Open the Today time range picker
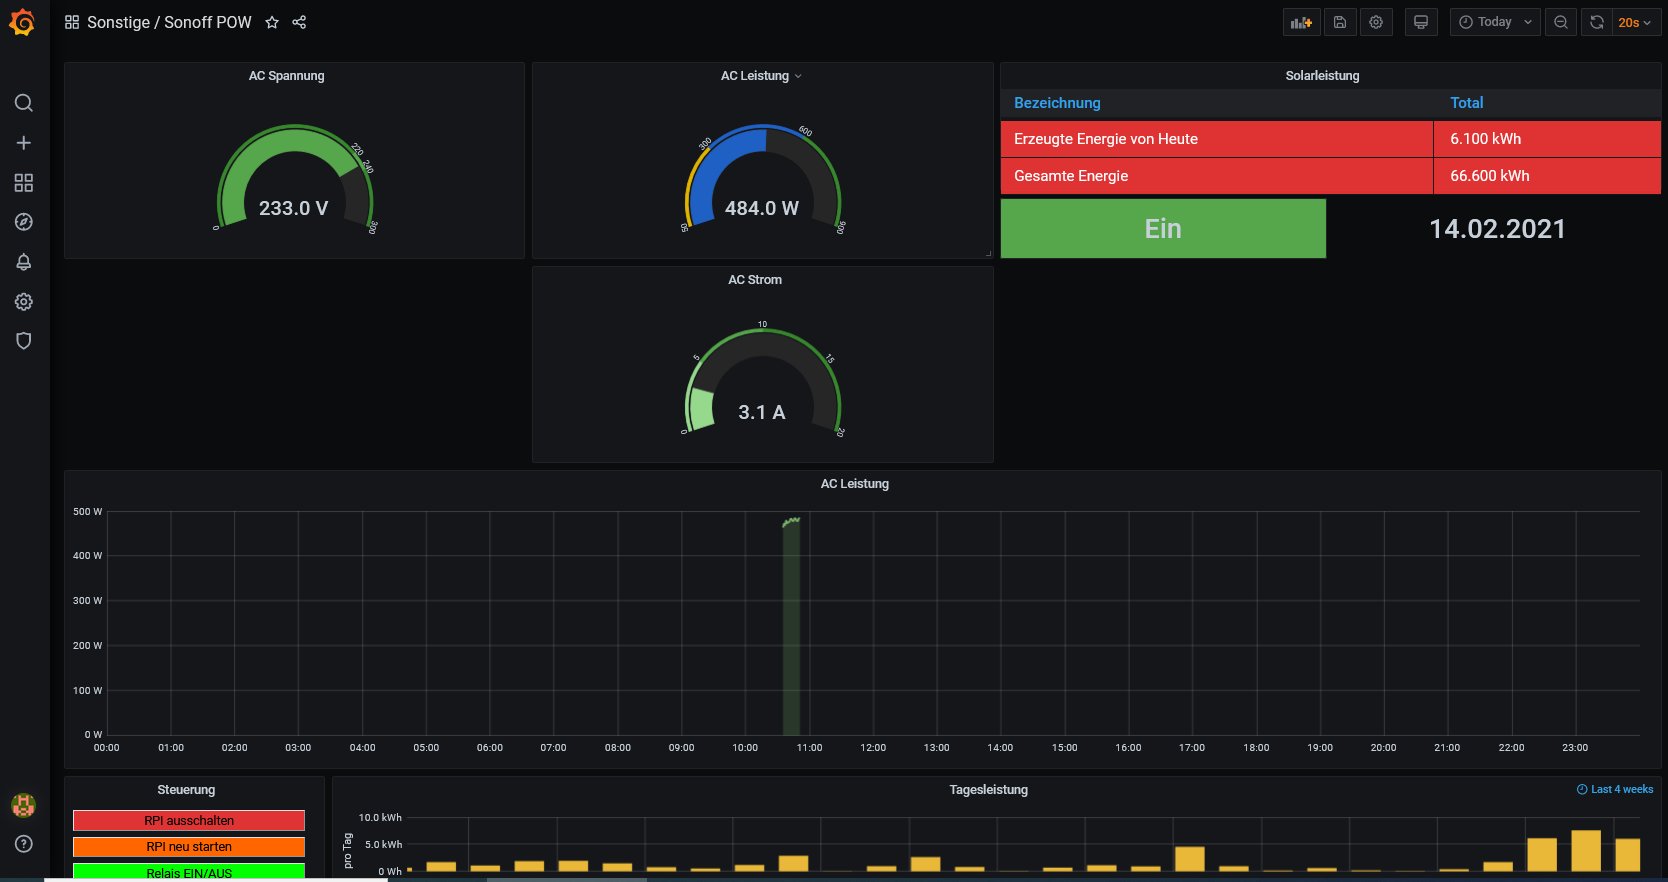 1495,22
